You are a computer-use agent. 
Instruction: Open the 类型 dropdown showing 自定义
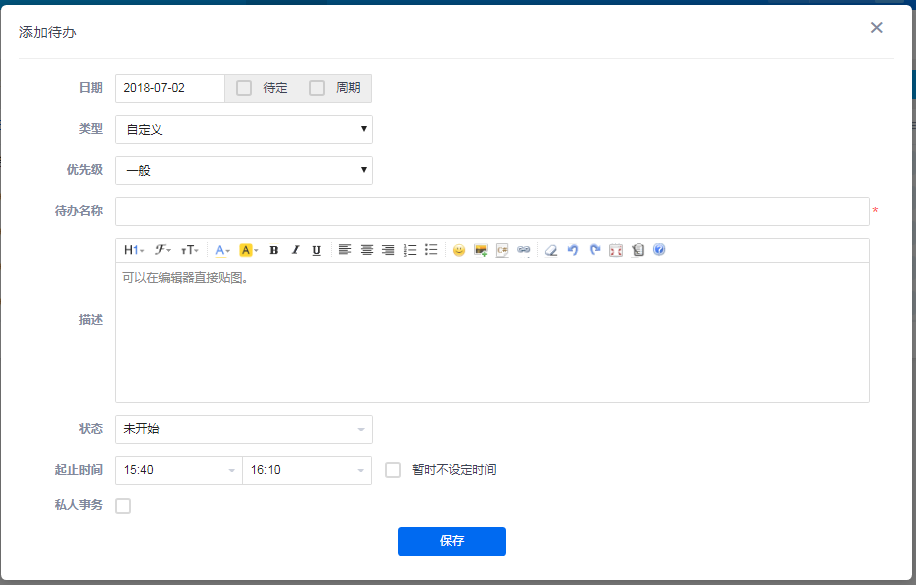pyautogui.click(x=244, y=130)
